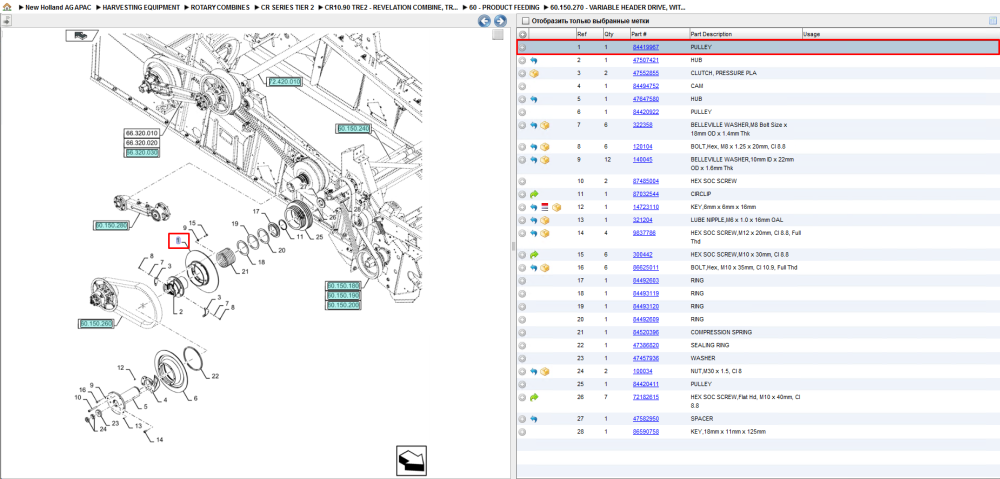Screen dimensions: 1000x479
Task: Click the blue arrow icon for SPACER row
Action: [x=534, y=419]
